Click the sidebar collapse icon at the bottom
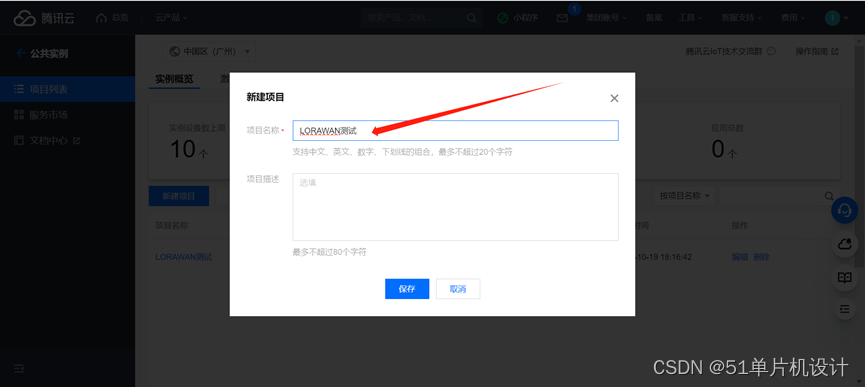865x387 pixels. click(19, 368)
